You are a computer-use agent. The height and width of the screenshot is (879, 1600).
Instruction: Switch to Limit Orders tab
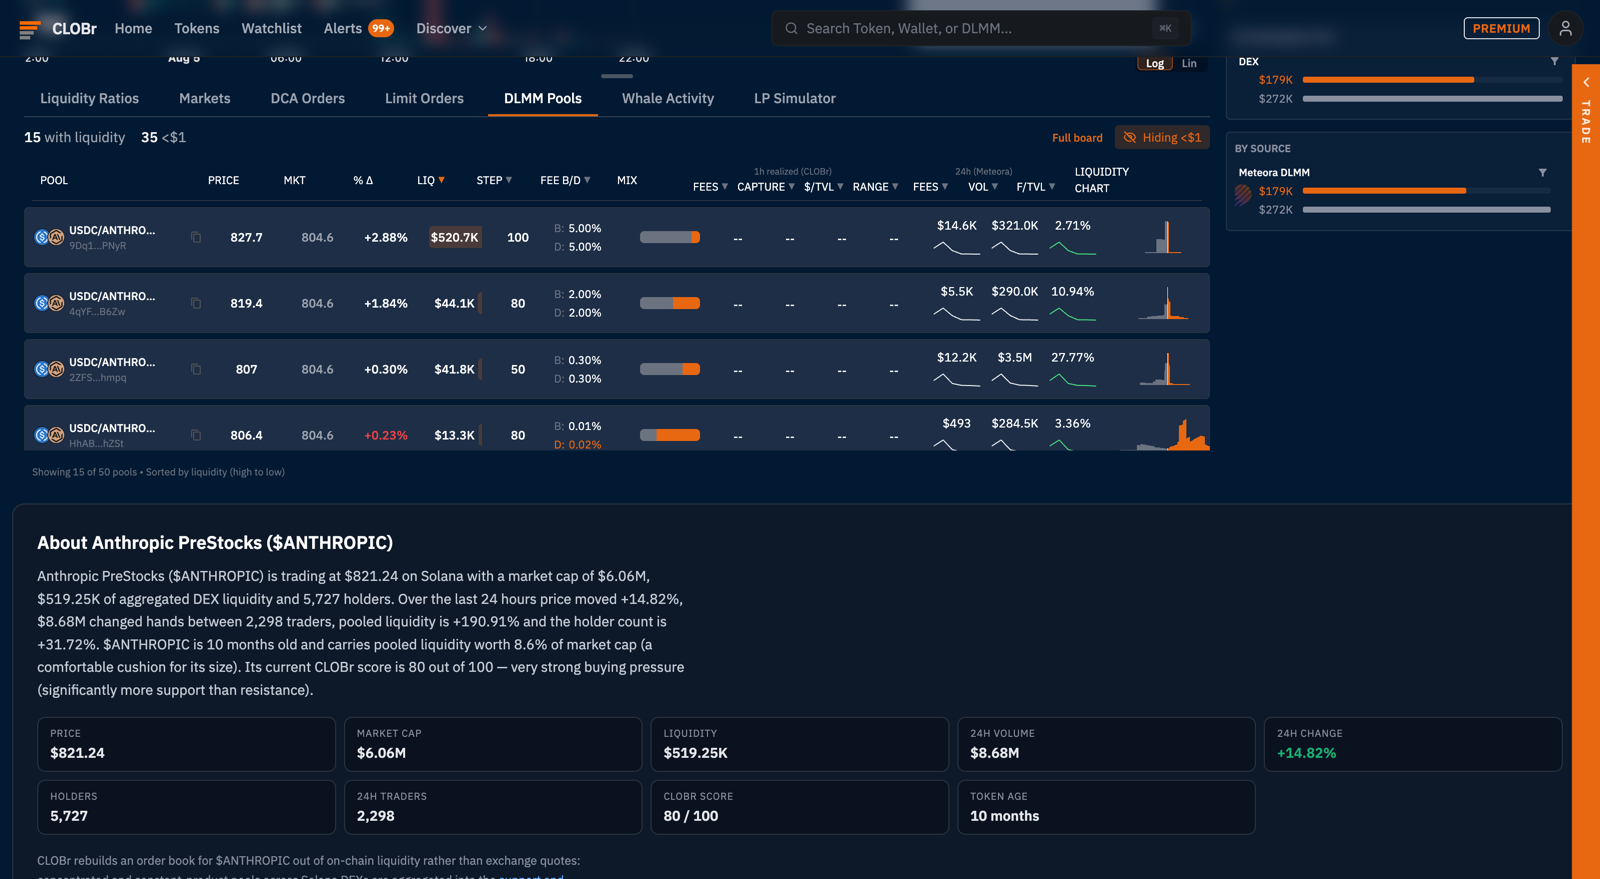[x=424, y=98]
